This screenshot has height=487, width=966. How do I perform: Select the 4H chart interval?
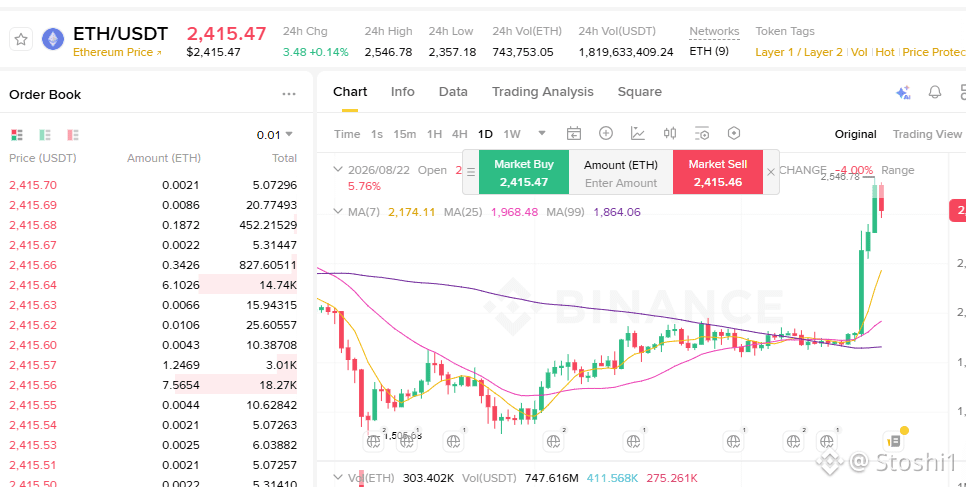coord(460,134)
